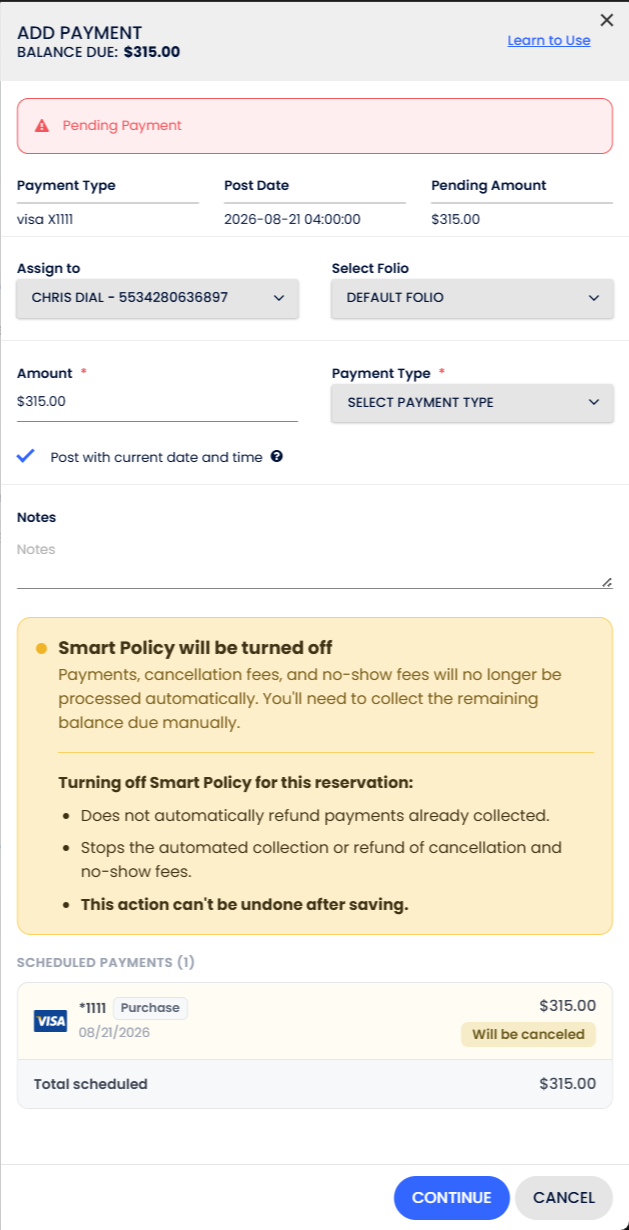Select the scheduled Visa *1111 payment row
The width and height of the screenshot is (629, 1230).
[315, 1021]
